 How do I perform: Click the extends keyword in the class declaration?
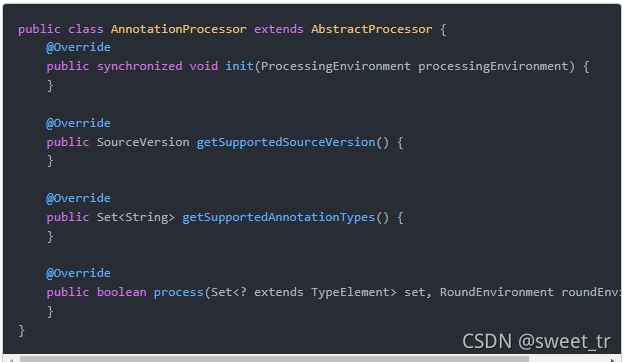coord(279,29)
